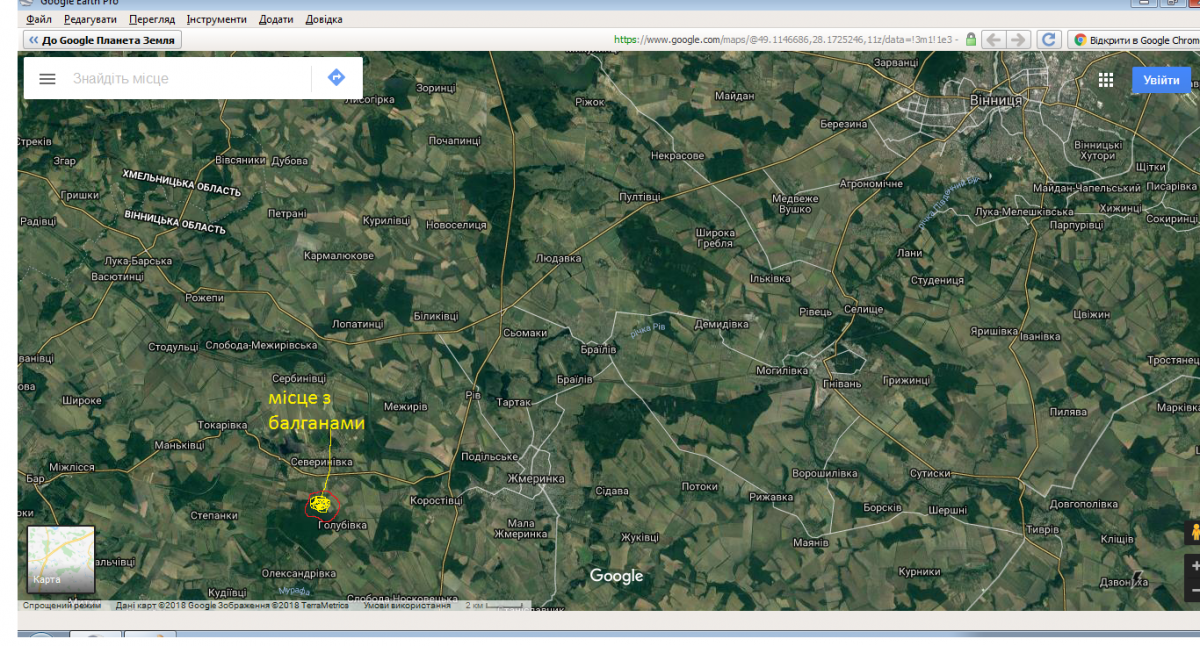The height and width of the screenshot is (646, 1200).
Task: Click the blue directions arrow icon
Action: (x=336, y=78)
